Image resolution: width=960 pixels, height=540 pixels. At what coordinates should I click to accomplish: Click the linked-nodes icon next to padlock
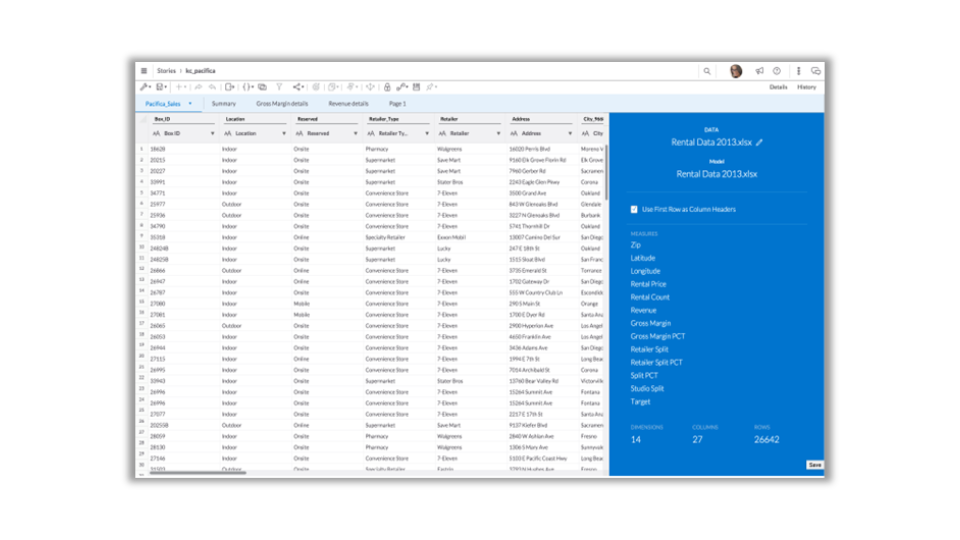pos(401,87)
